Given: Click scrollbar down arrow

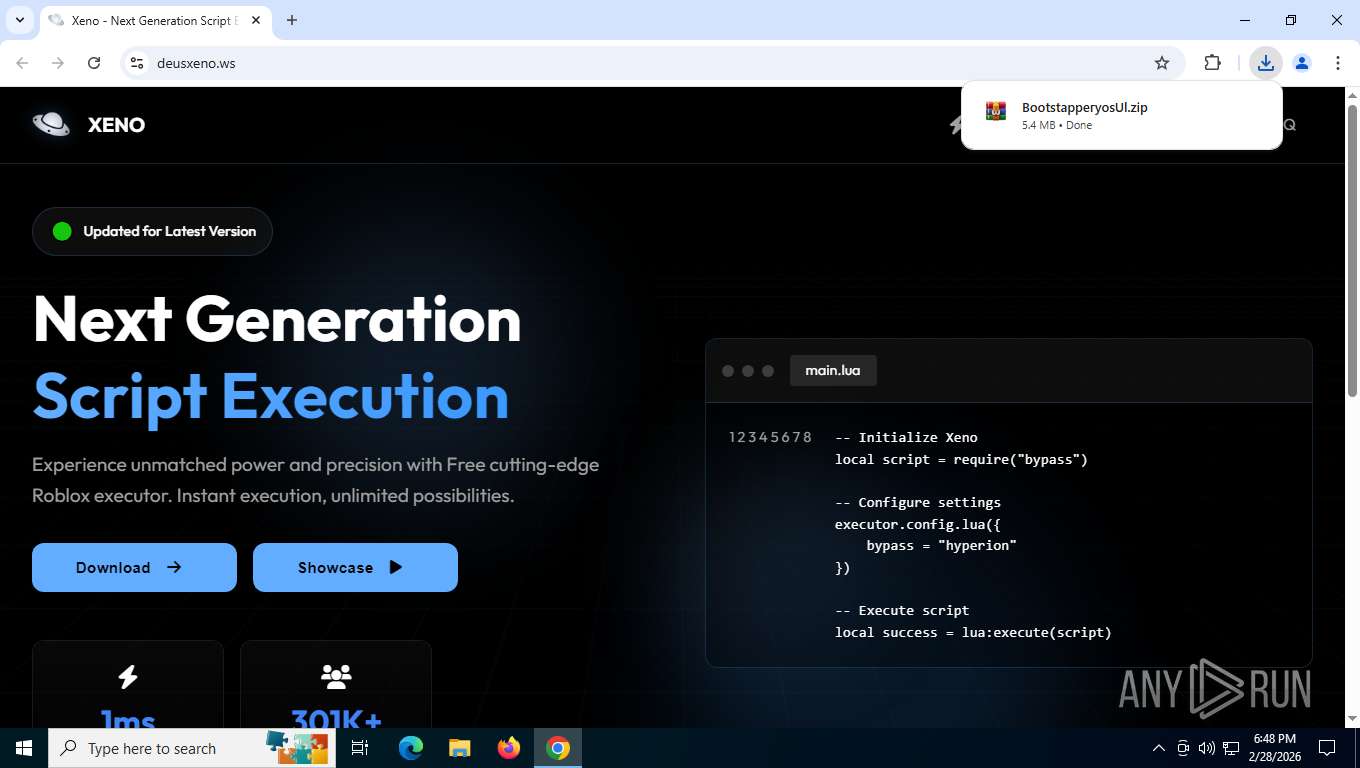Looking at the screenshot, I should click(1352, 718).
